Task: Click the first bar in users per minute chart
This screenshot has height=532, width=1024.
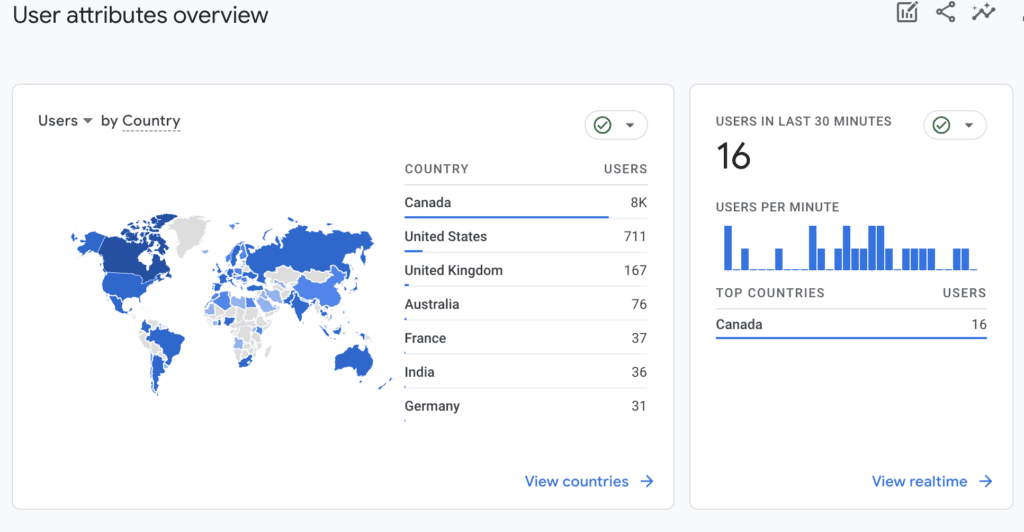Action: pos(728,248)
